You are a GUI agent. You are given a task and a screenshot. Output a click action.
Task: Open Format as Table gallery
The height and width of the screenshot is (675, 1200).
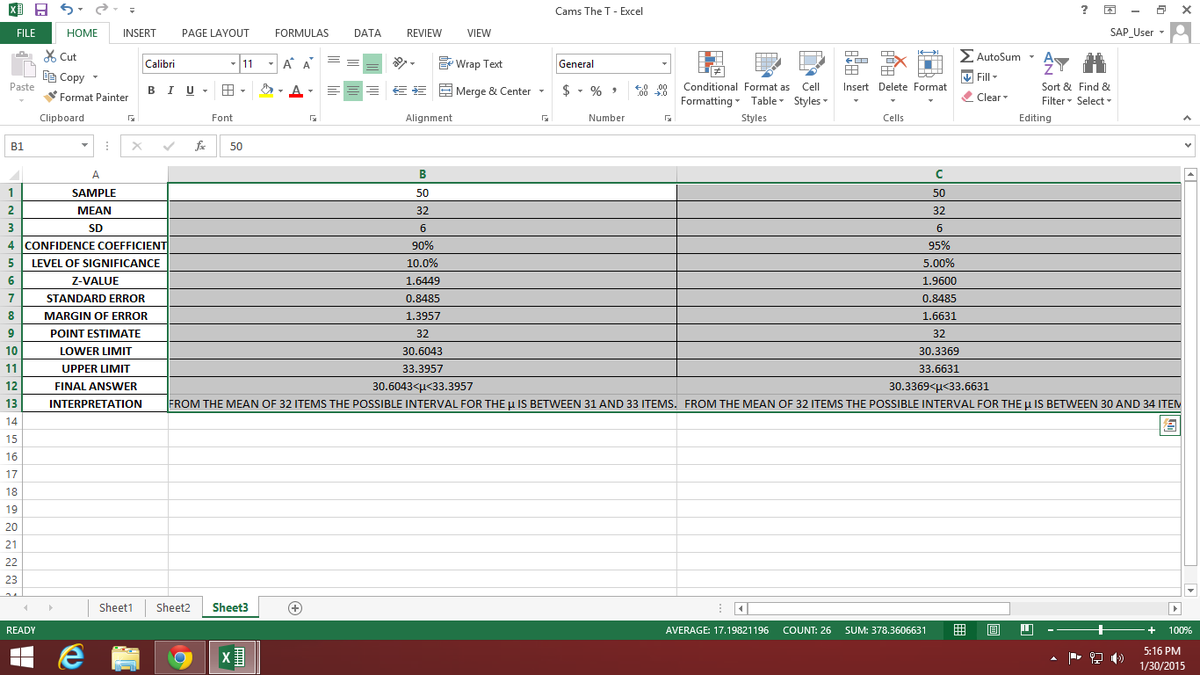(x=768, y=78)
